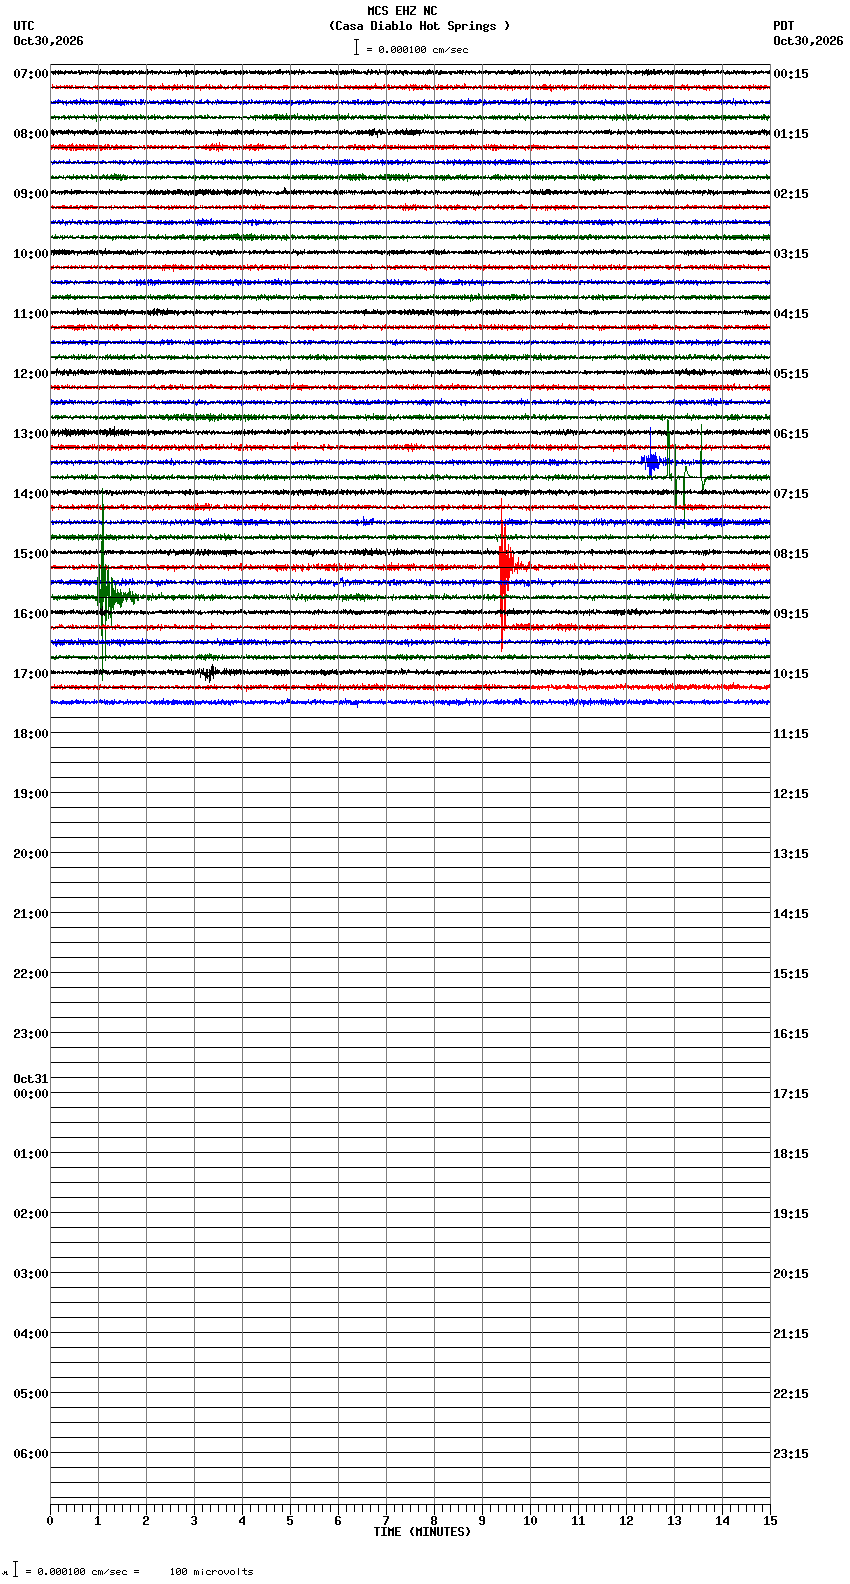Click the '00:15' PDT time label
The image size is (850, 1584).
tap(791, 74)
